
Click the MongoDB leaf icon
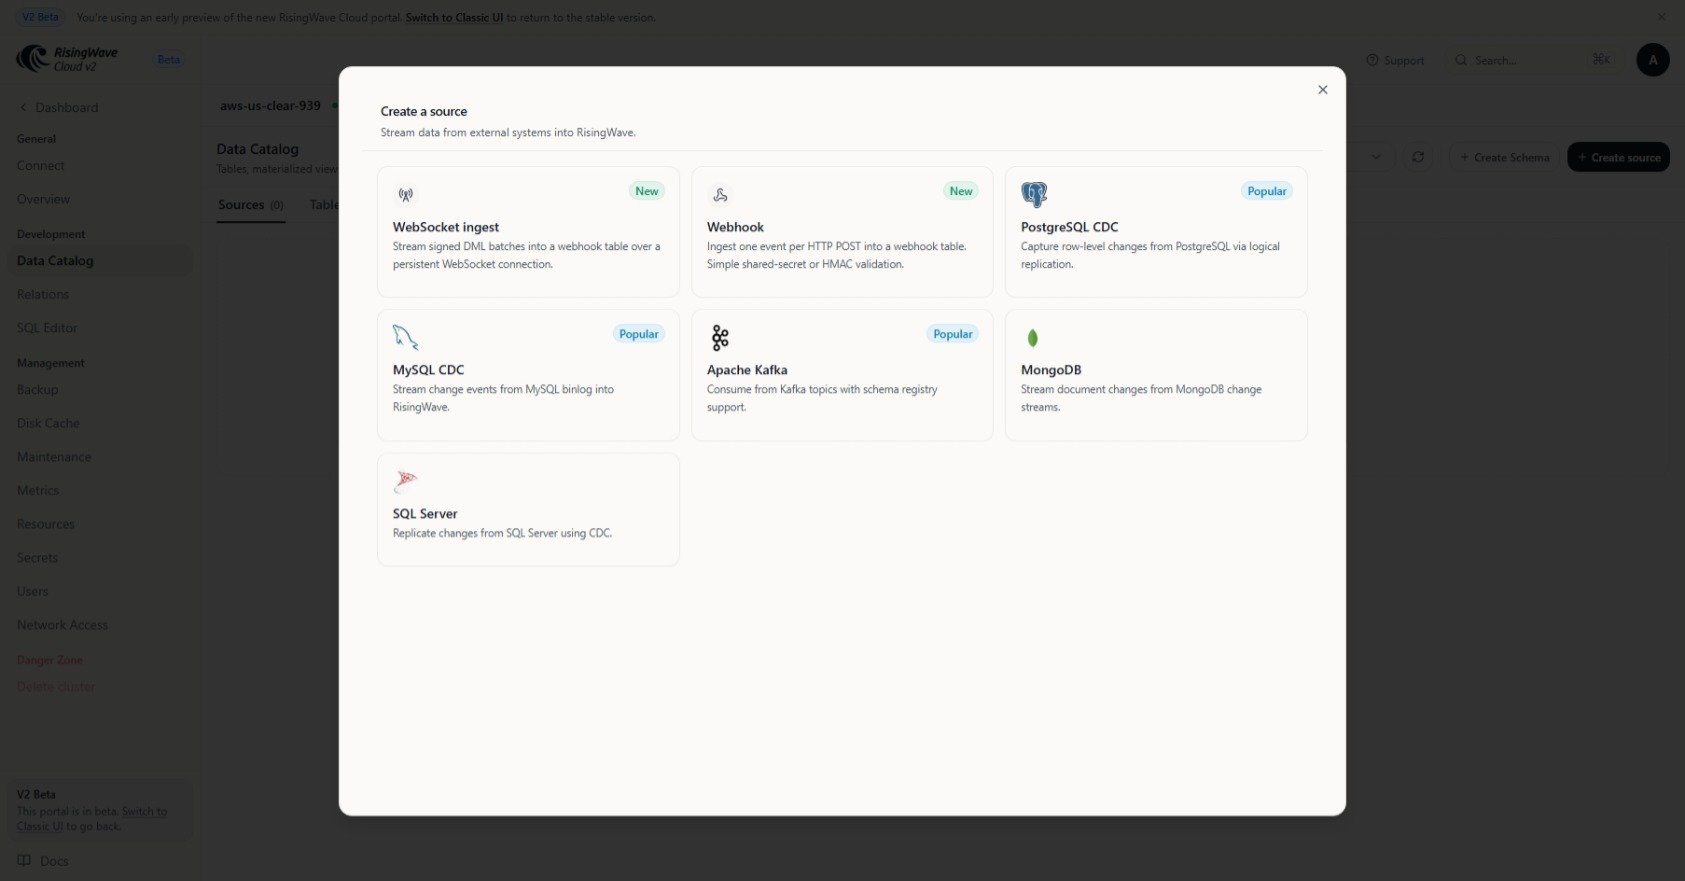(x=1033, y=338)
